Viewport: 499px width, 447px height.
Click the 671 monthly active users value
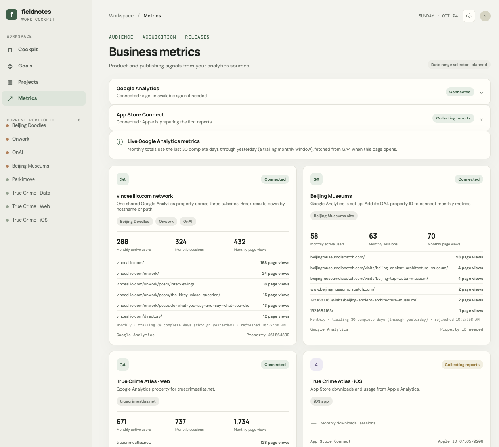pos(122,421)
